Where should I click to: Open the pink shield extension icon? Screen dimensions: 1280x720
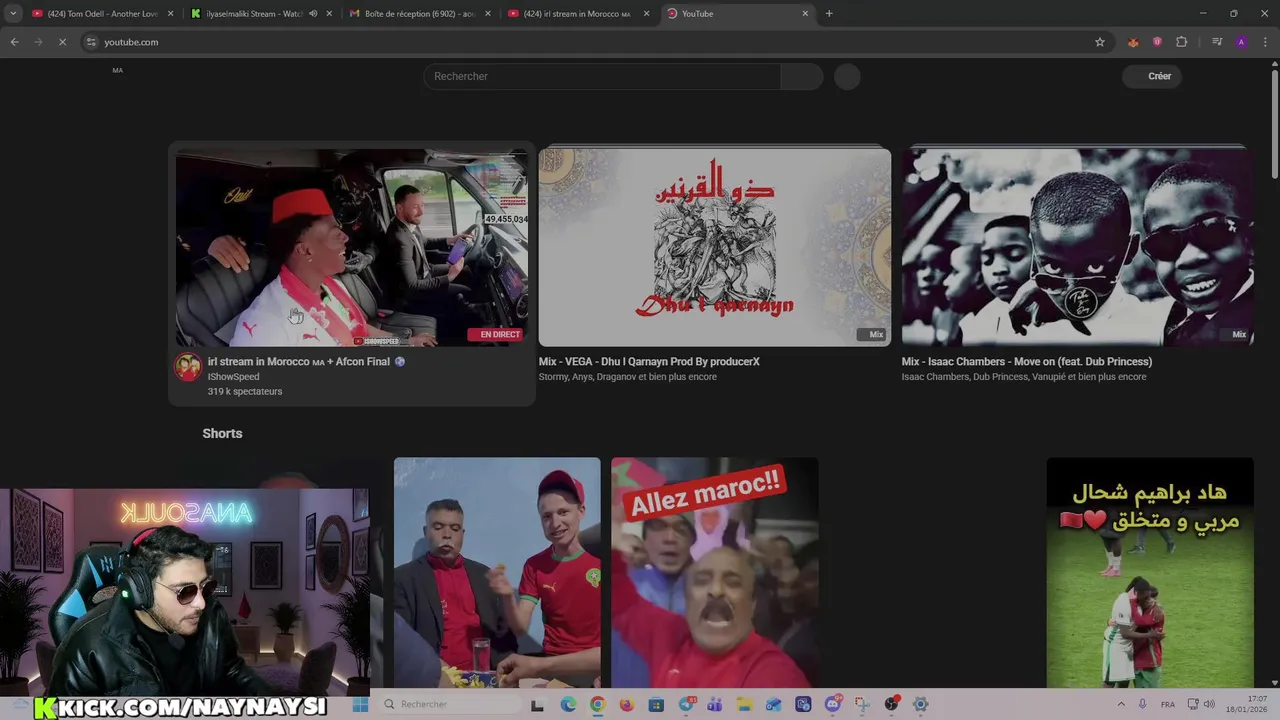click(1157, 42)
